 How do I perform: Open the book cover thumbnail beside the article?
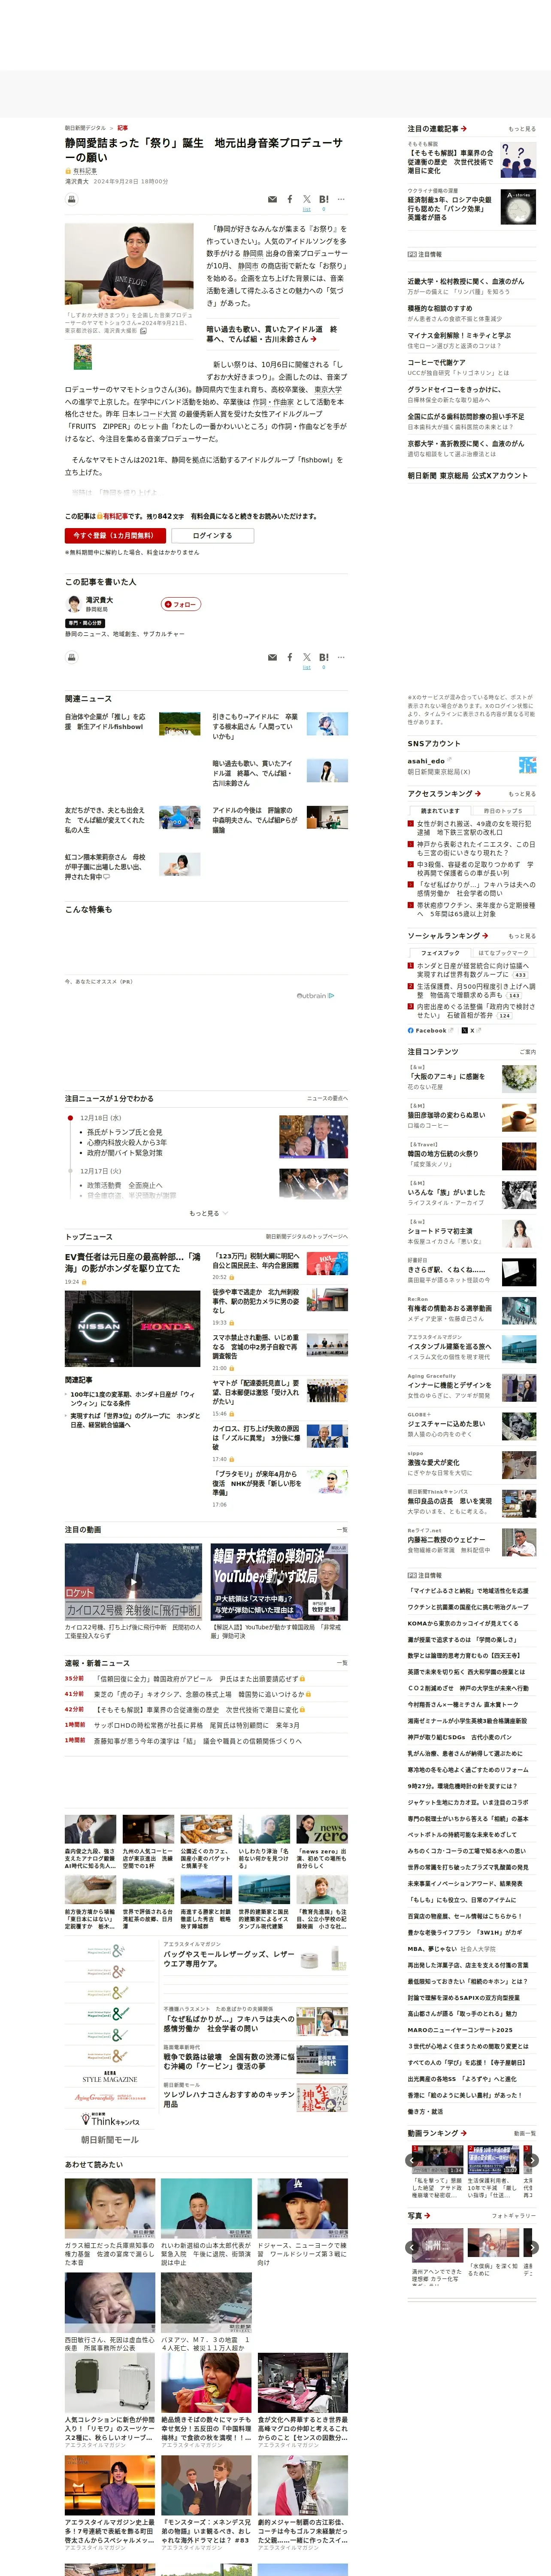pos(83,357)
